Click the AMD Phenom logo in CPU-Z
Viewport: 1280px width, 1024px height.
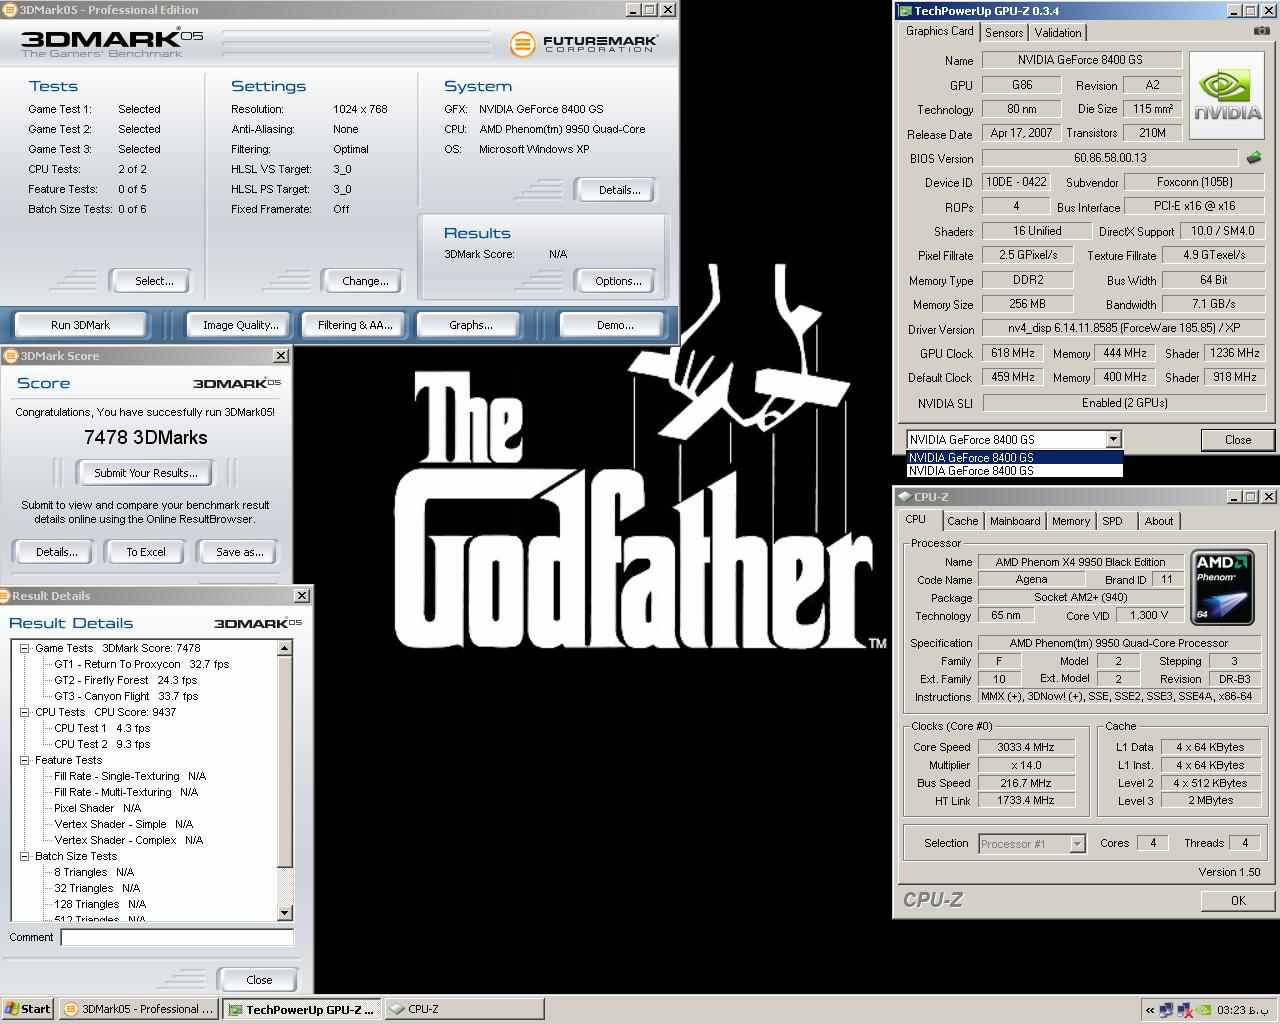click(1222, 587)
